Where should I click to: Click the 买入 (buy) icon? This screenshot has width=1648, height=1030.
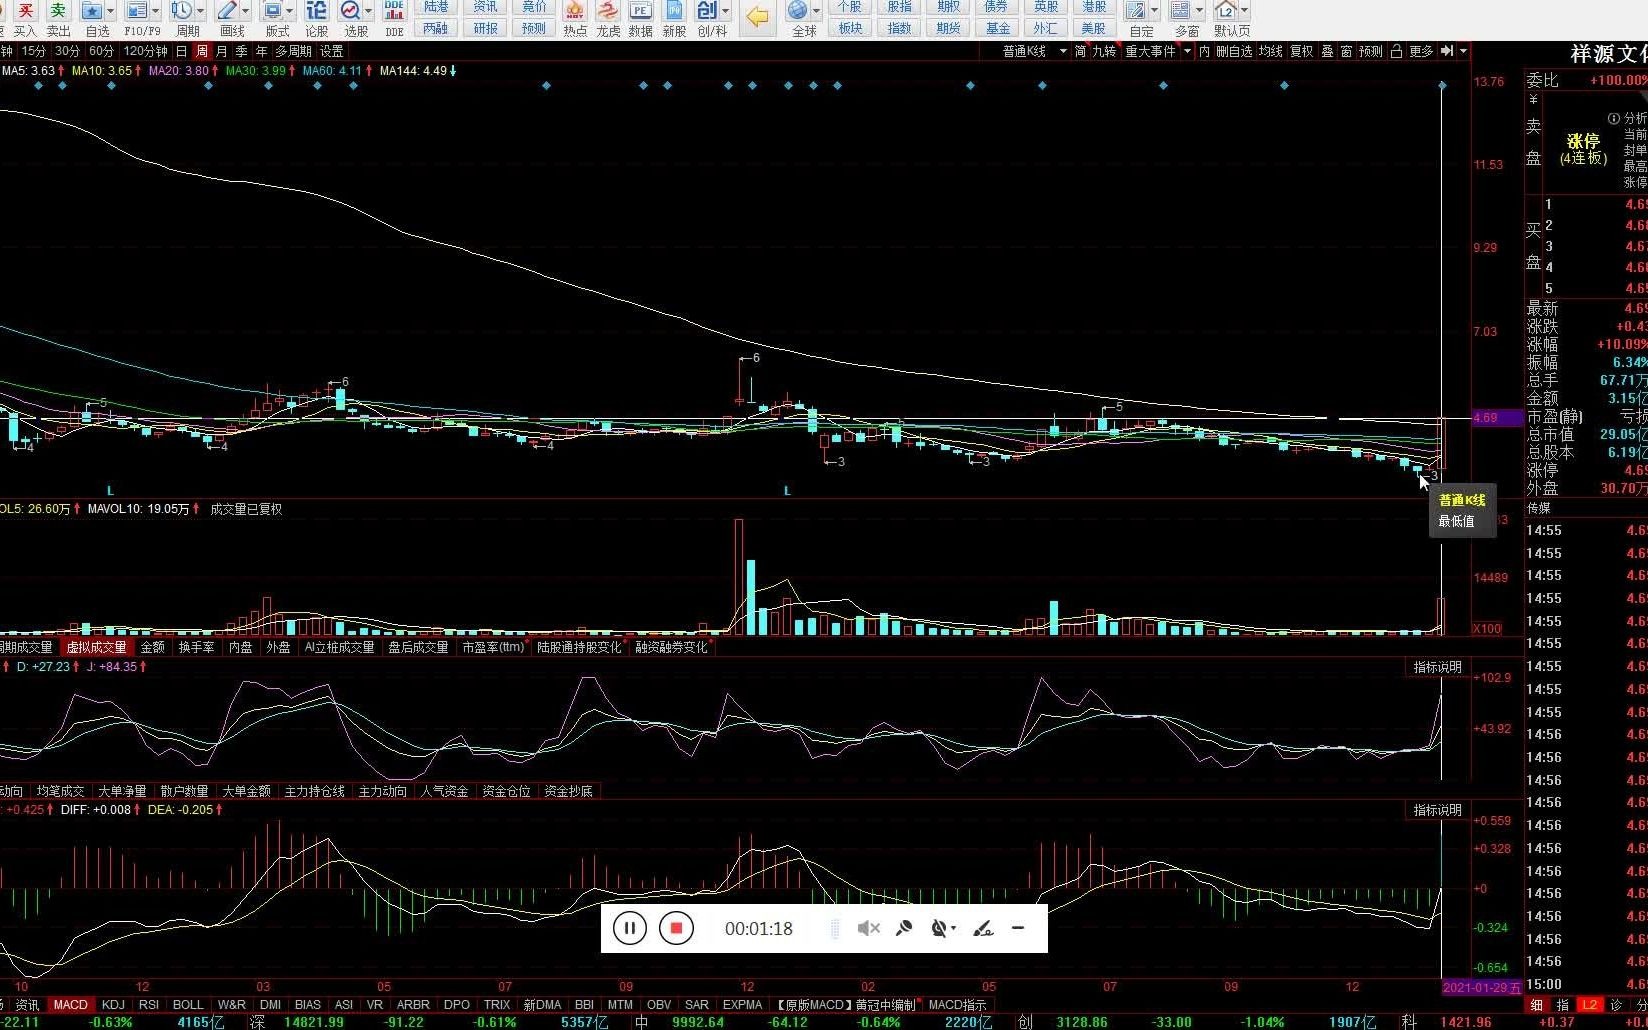point(25,11)
